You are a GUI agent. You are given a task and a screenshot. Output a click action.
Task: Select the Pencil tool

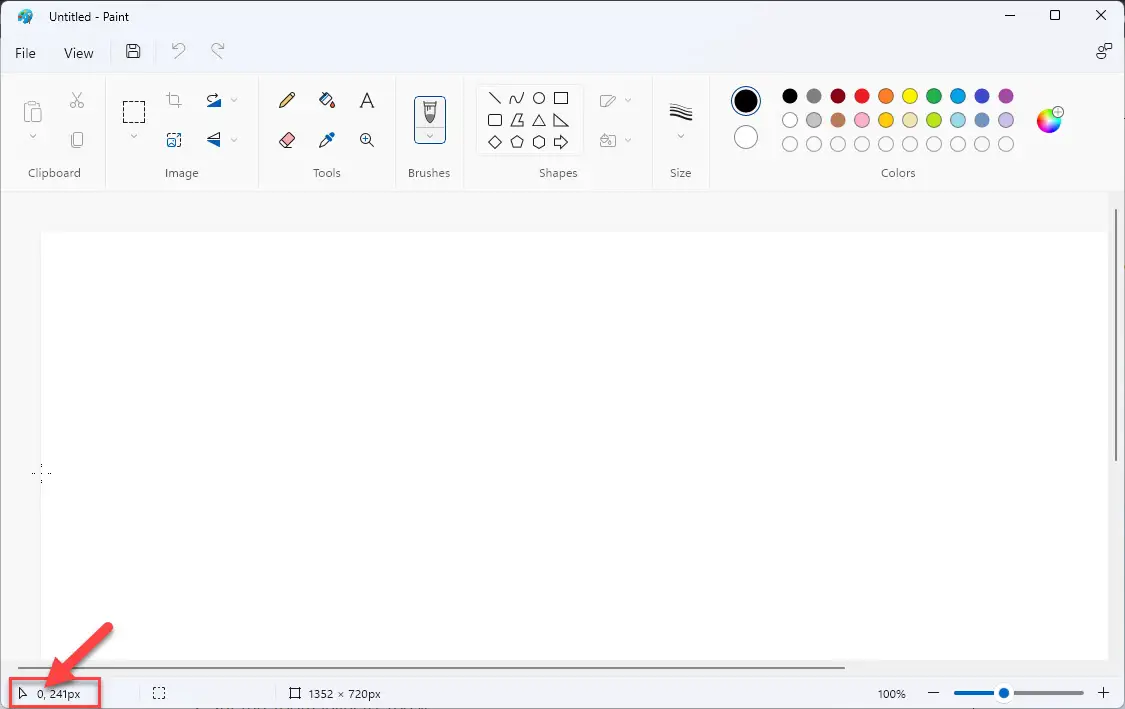[x=287, y=100]
